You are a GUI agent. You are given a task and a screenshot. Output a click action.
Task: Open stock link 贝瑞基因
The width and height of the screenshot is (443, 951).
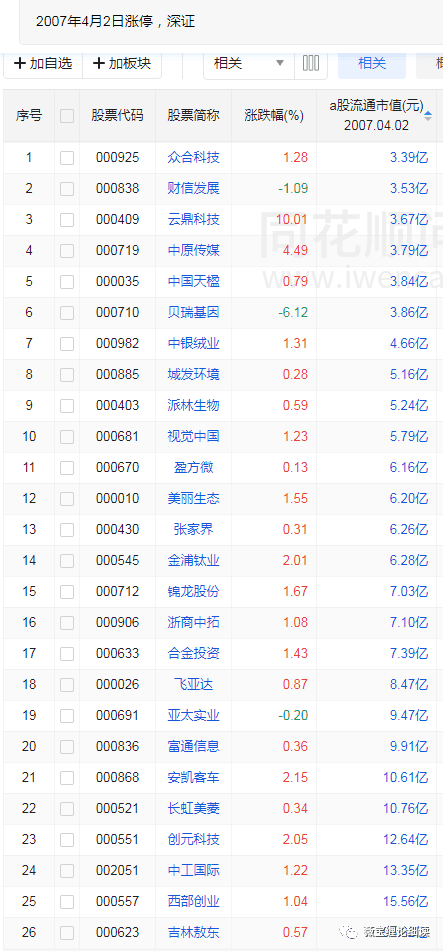194,312
